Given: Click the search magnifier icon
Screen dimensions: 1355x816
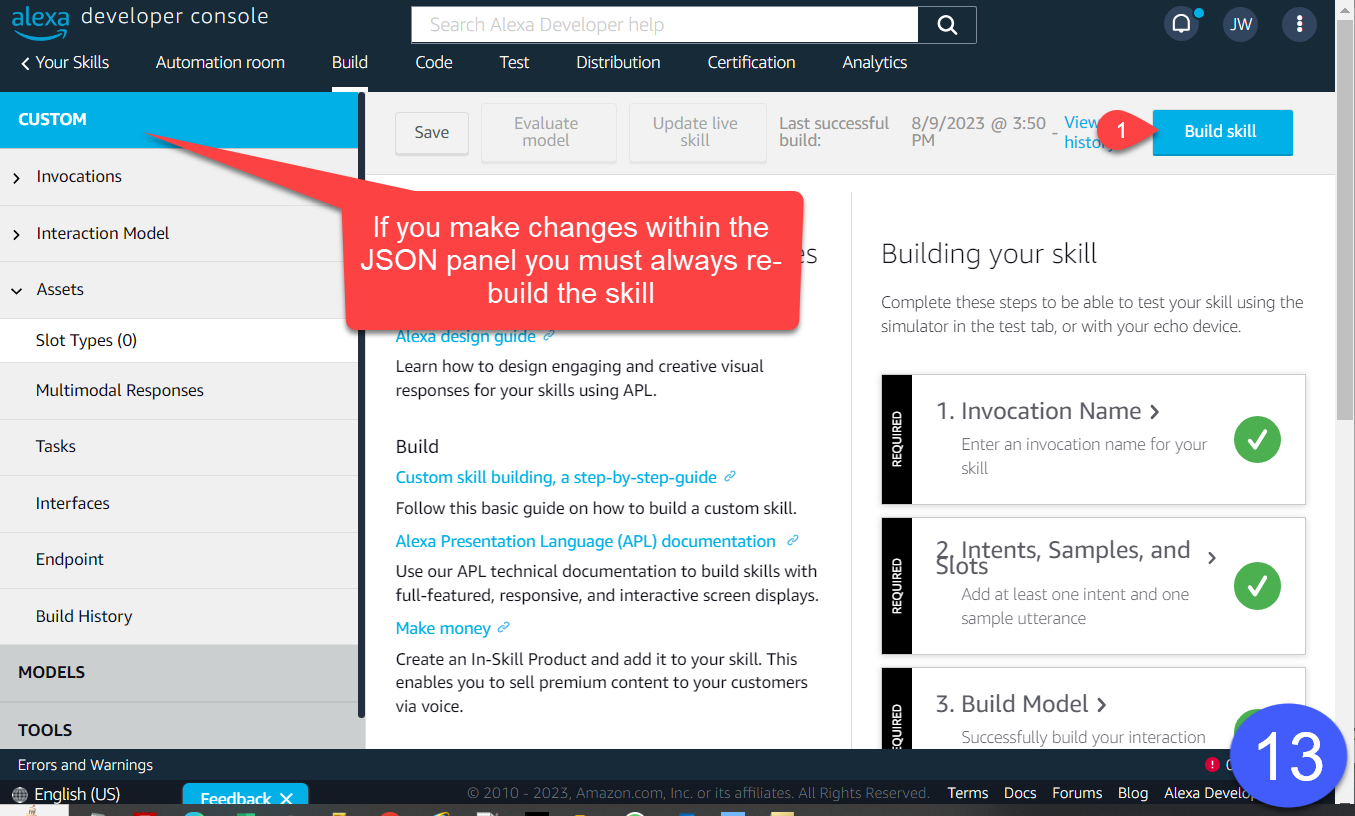Looking at the screenshot, I should click(946, 25).
